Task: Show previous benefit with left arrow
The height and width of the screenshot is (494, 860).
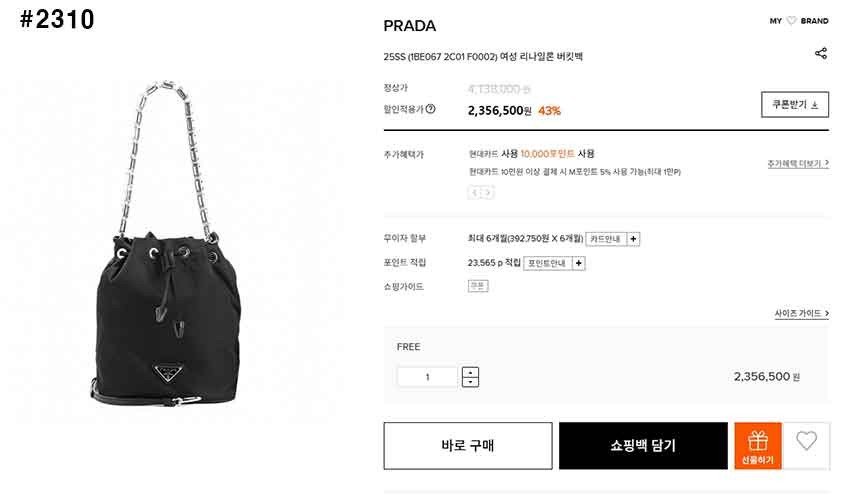Action: pos(475,192)
